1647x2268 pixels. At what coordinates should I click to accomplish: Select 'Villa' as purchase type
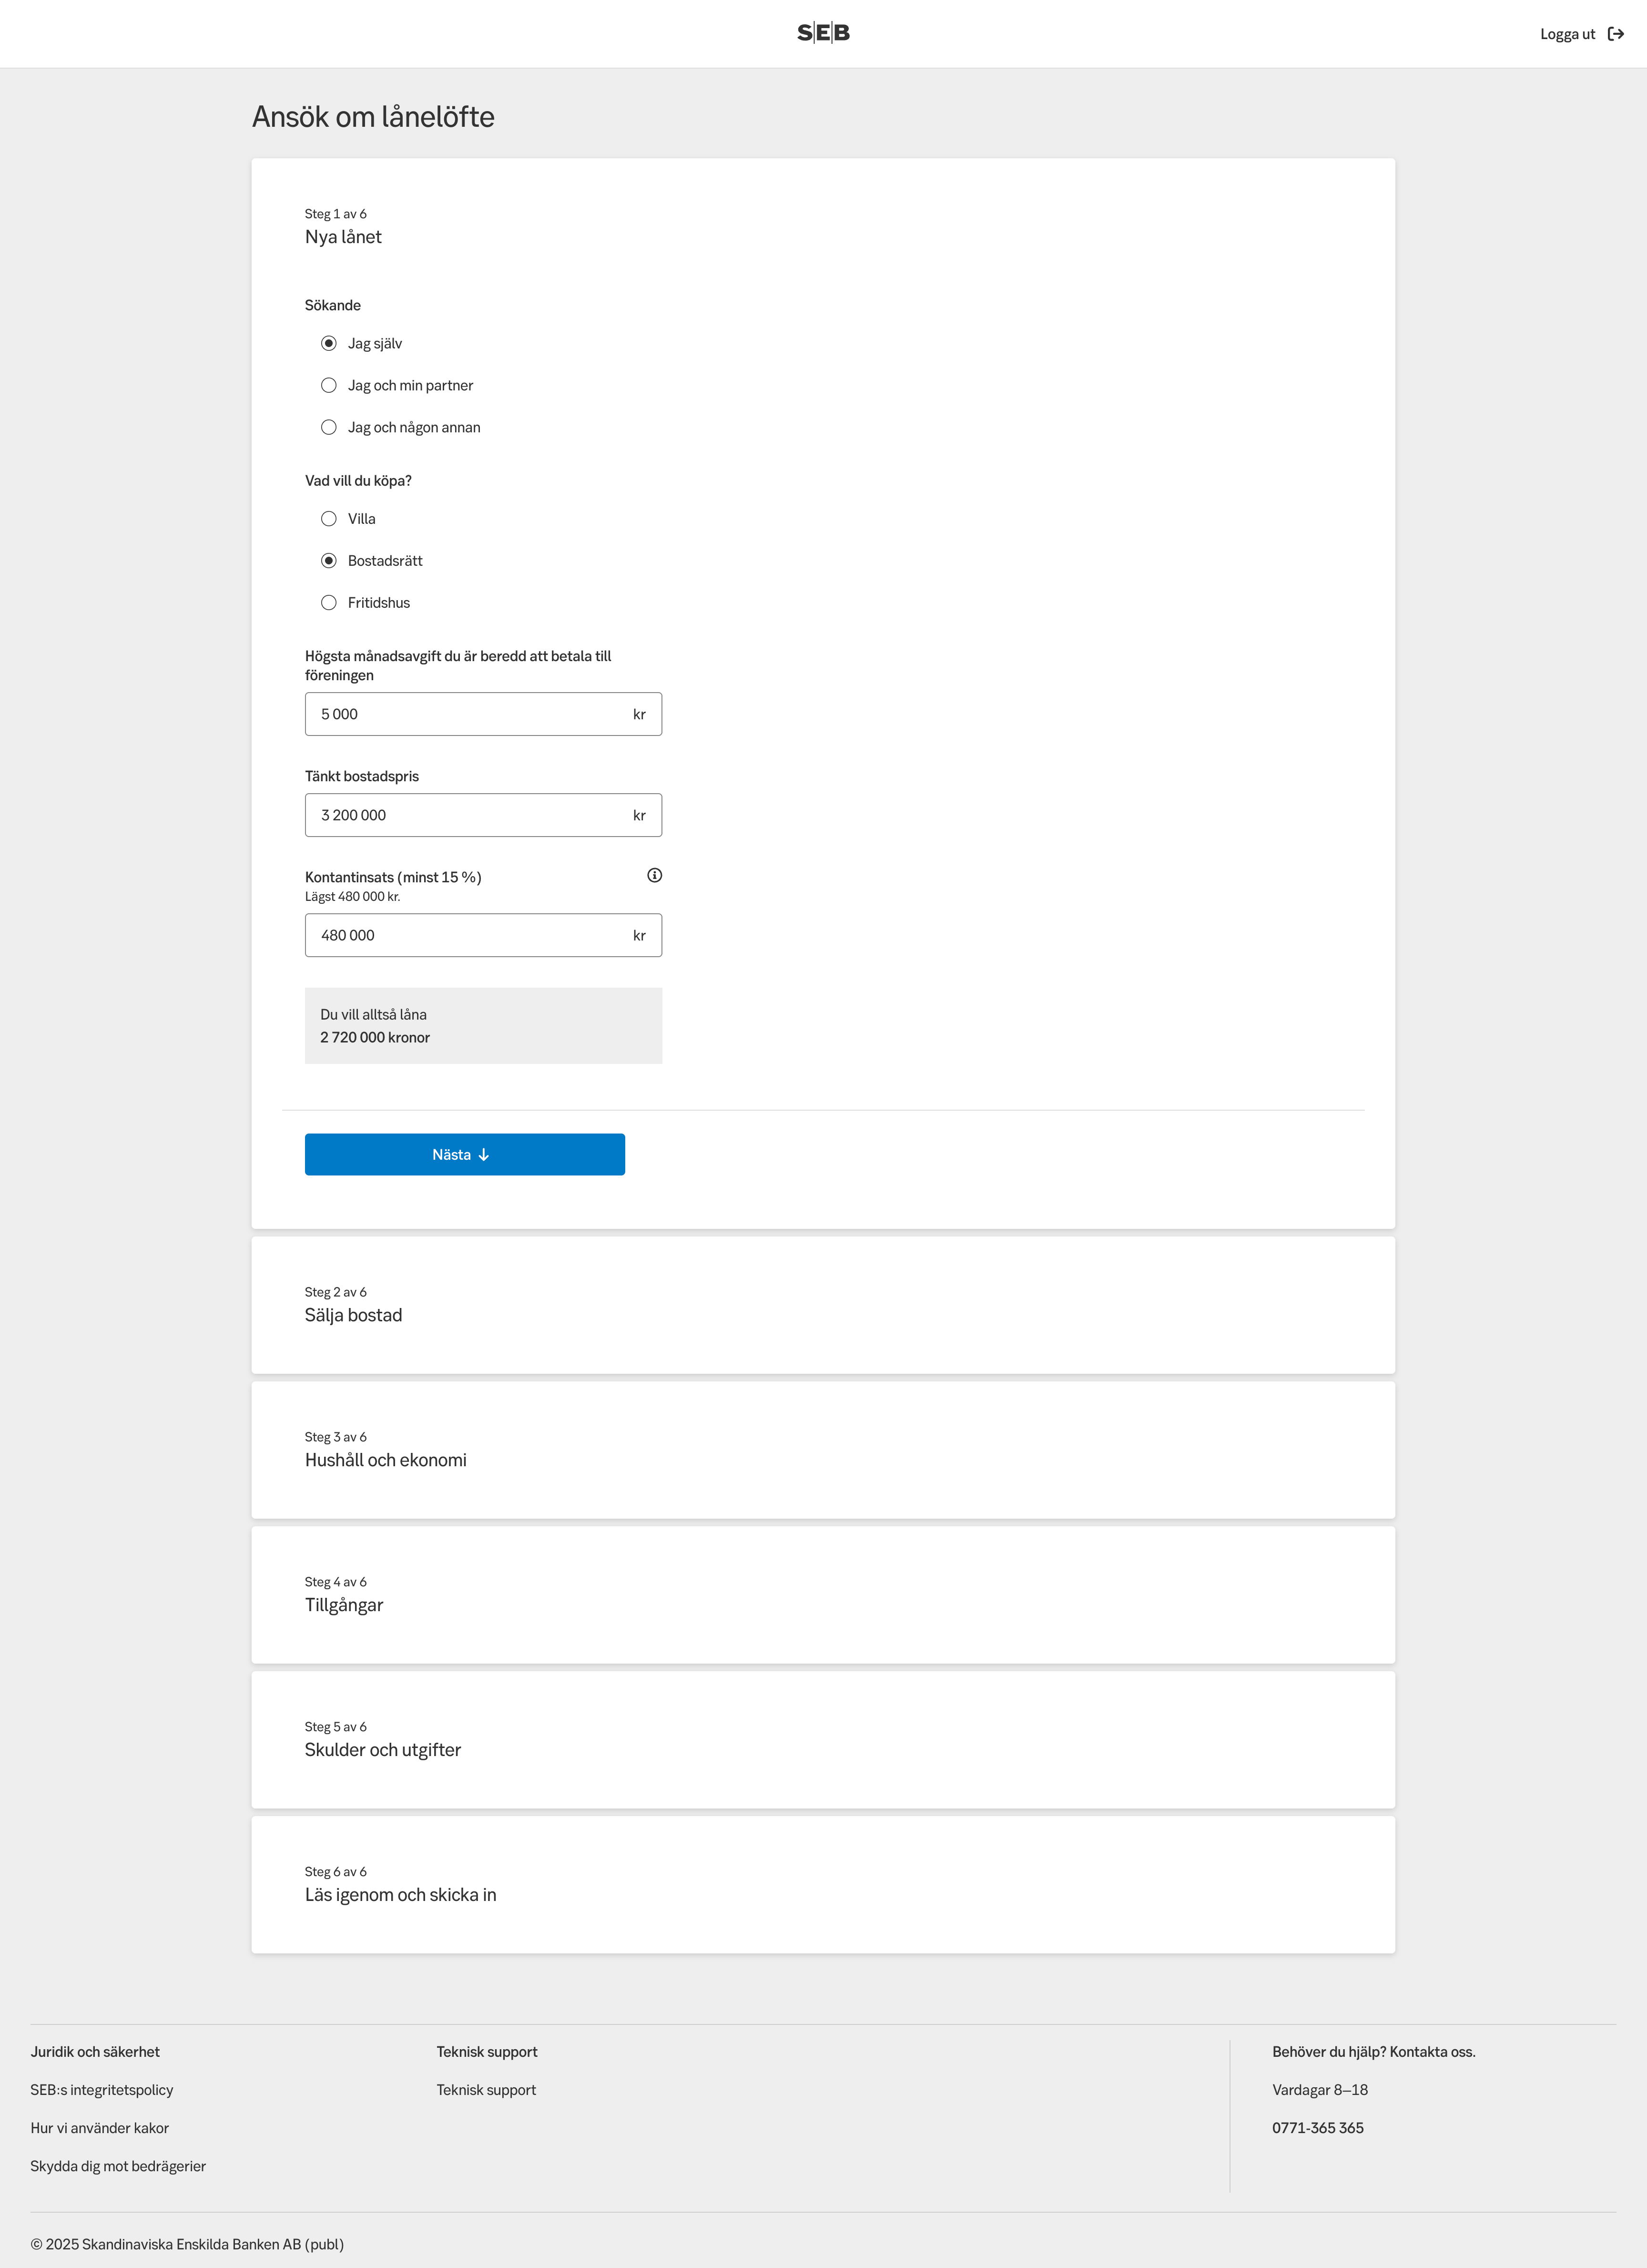[329, 518]
